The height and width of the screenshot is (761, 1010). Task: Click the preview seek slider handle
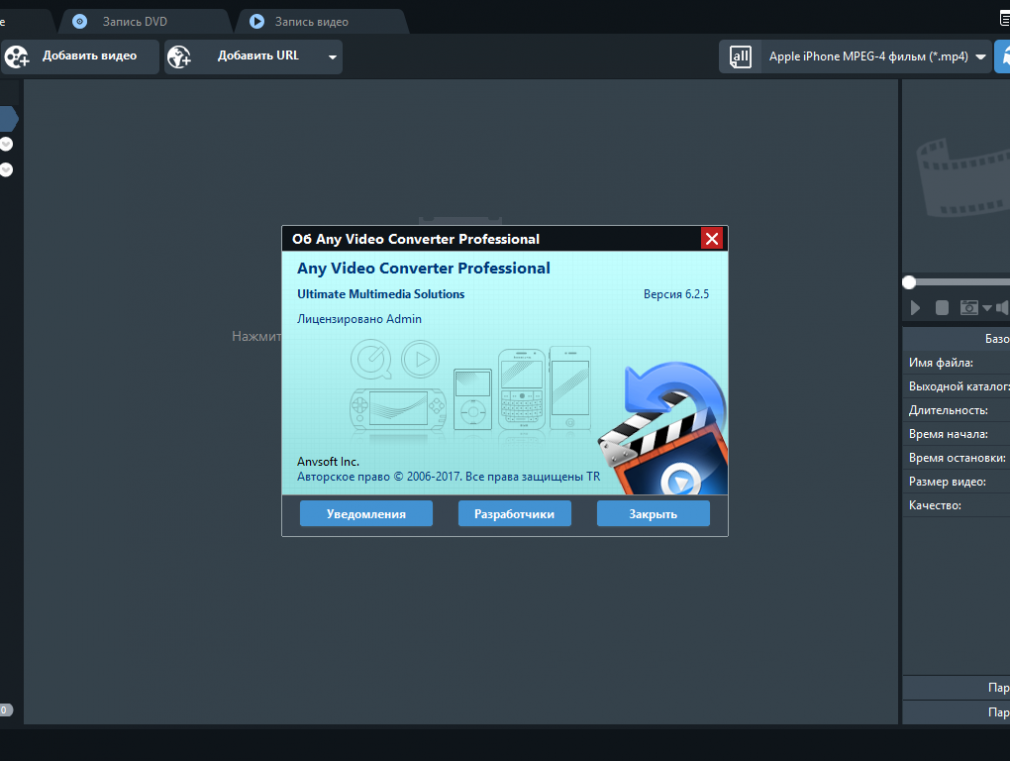pos(909,282)
